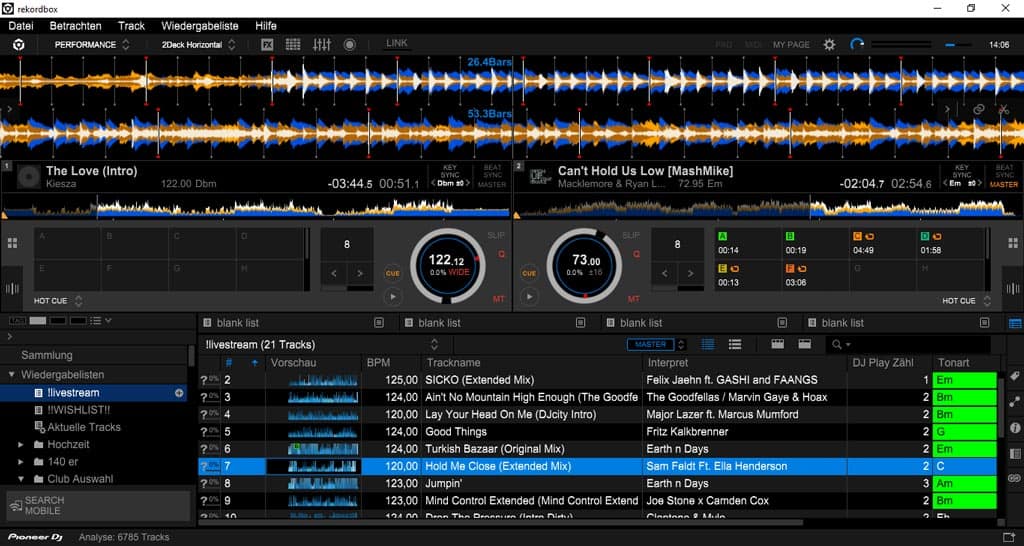Open the Wiedergabeliste menu

[x=200, y=26]
